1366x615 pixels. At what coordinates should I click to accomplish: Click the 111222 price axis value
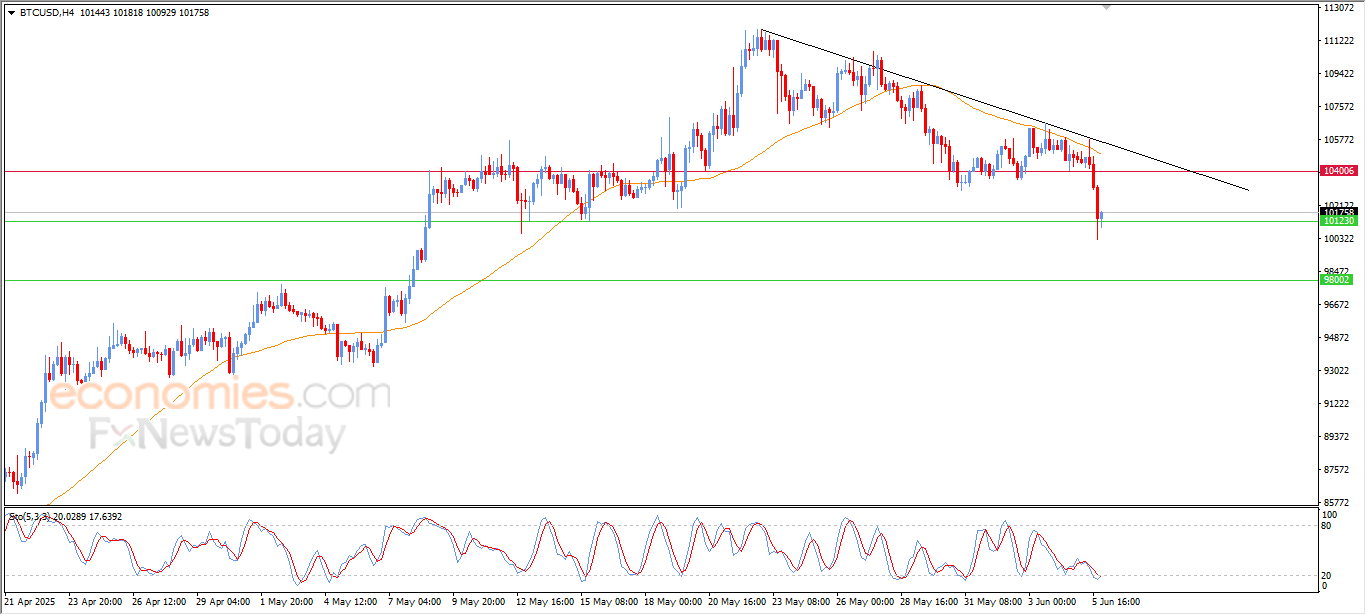[x=1339, y=41]
